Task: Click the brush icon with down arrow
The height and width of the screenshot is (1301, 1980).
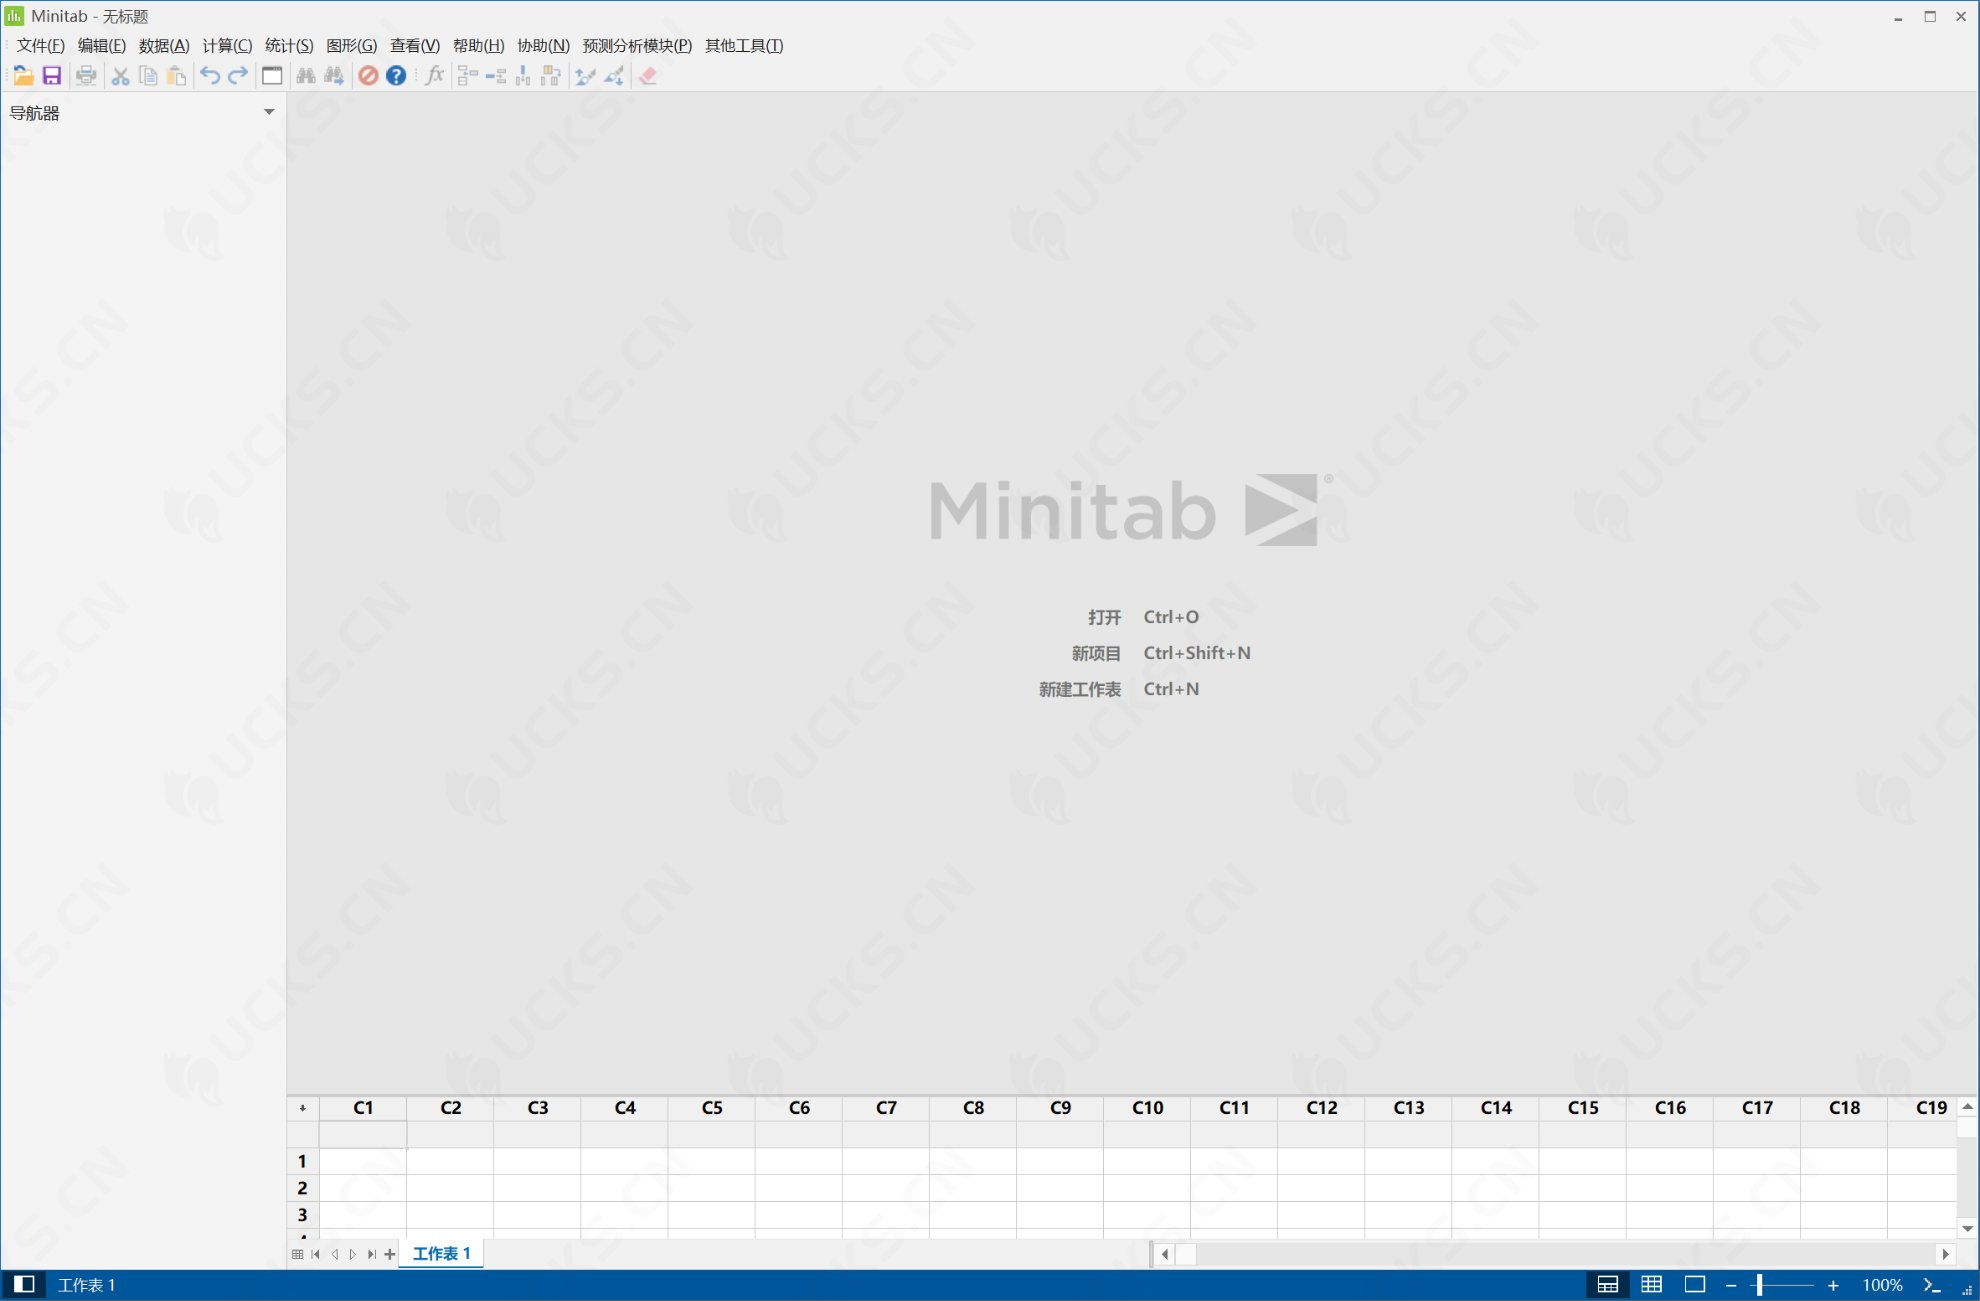Action: [614, 76]
